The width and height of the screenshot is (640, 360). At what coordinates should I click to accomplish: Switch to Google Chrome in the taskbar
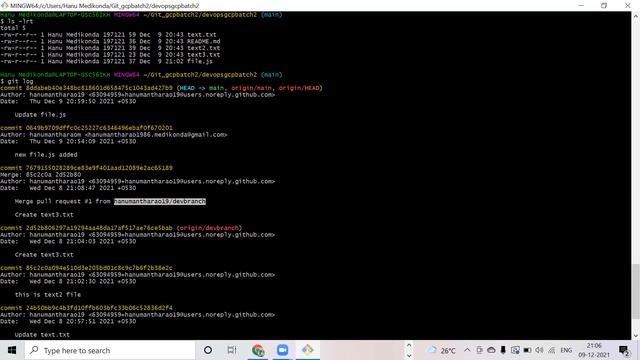pos(258,350)
